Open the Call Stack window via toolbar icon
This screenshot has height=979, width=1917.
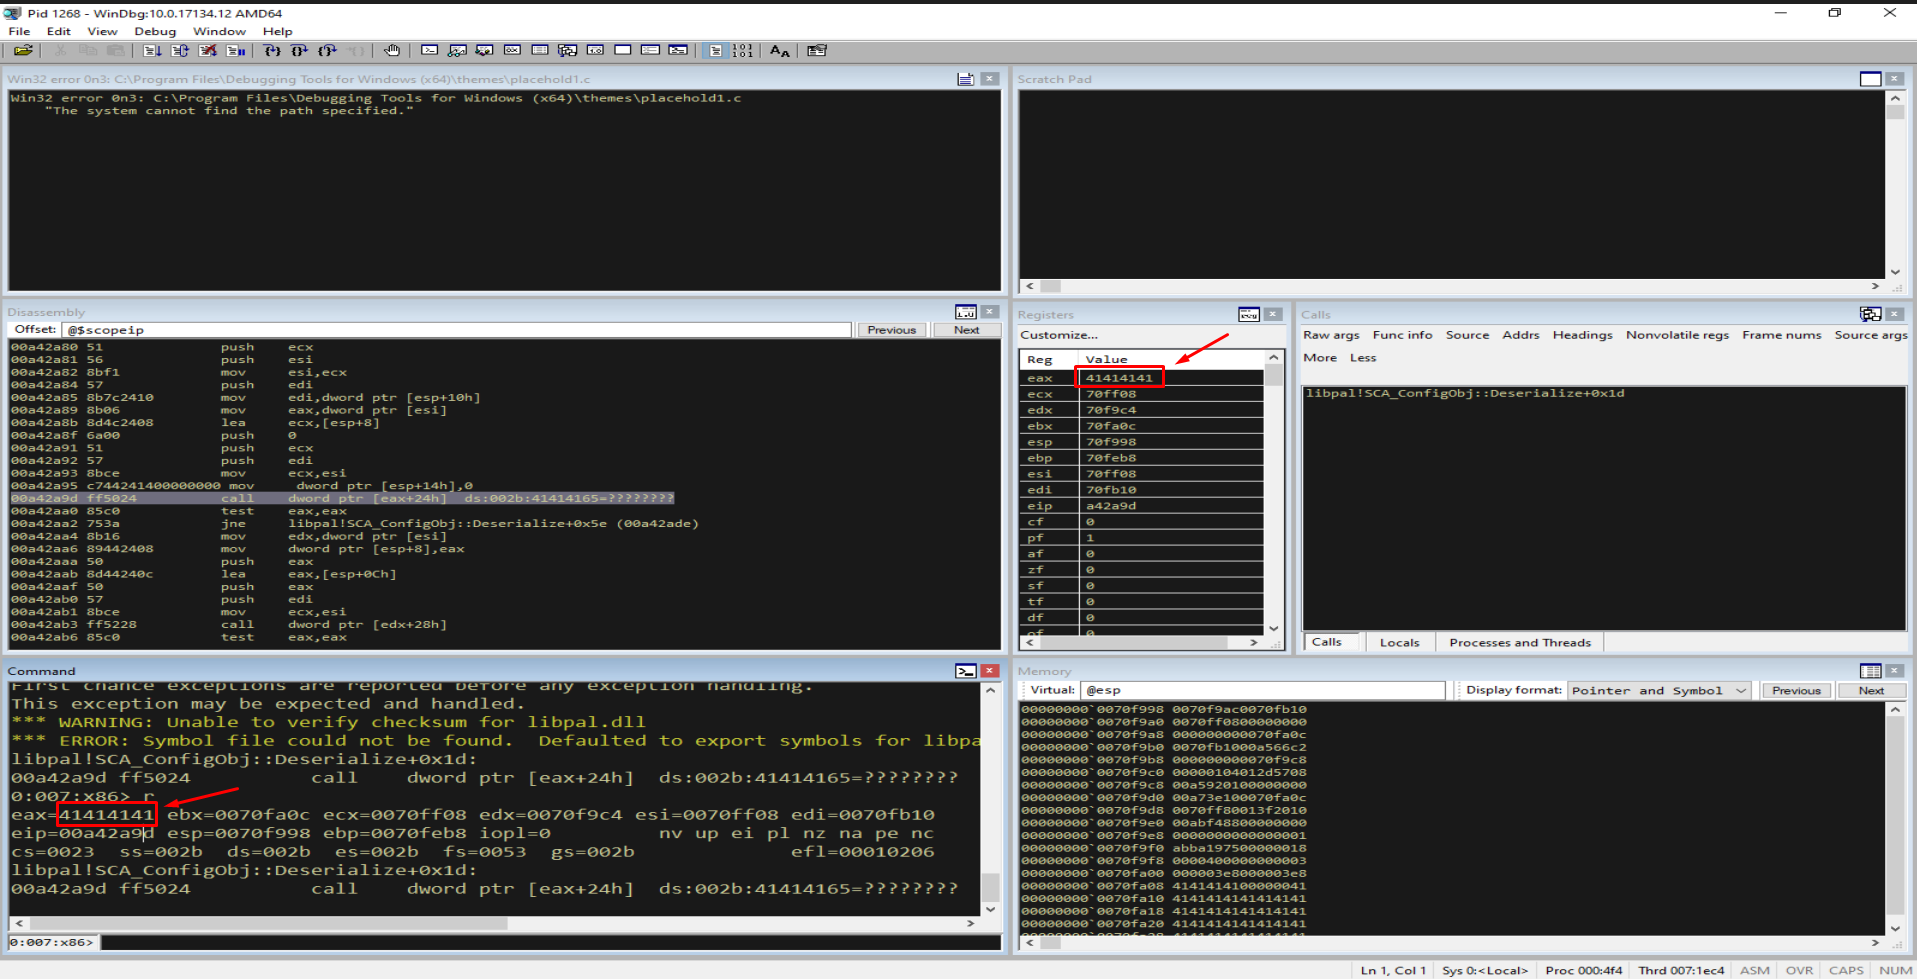pyautogui.click(x=567, y=50)
